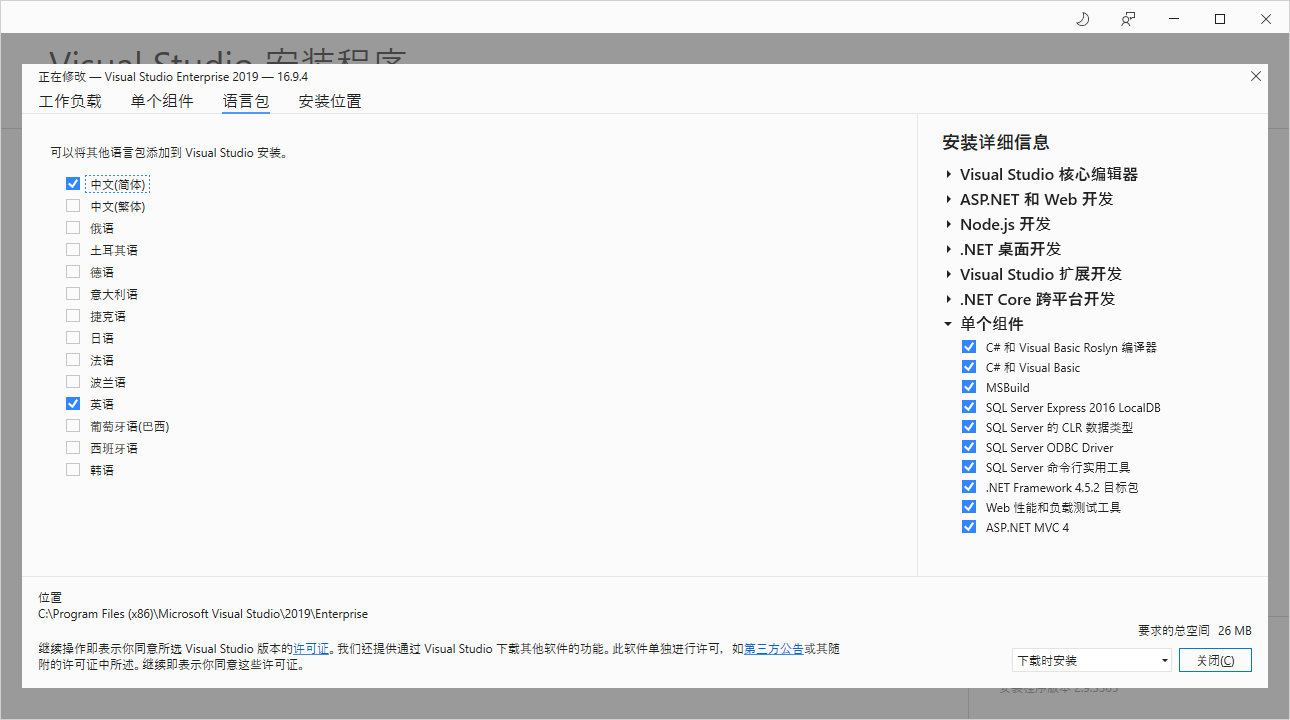Select the 韩语 language pack
Screen dimensions: 1290x720
pyautogui.click(x=73, y=470)
